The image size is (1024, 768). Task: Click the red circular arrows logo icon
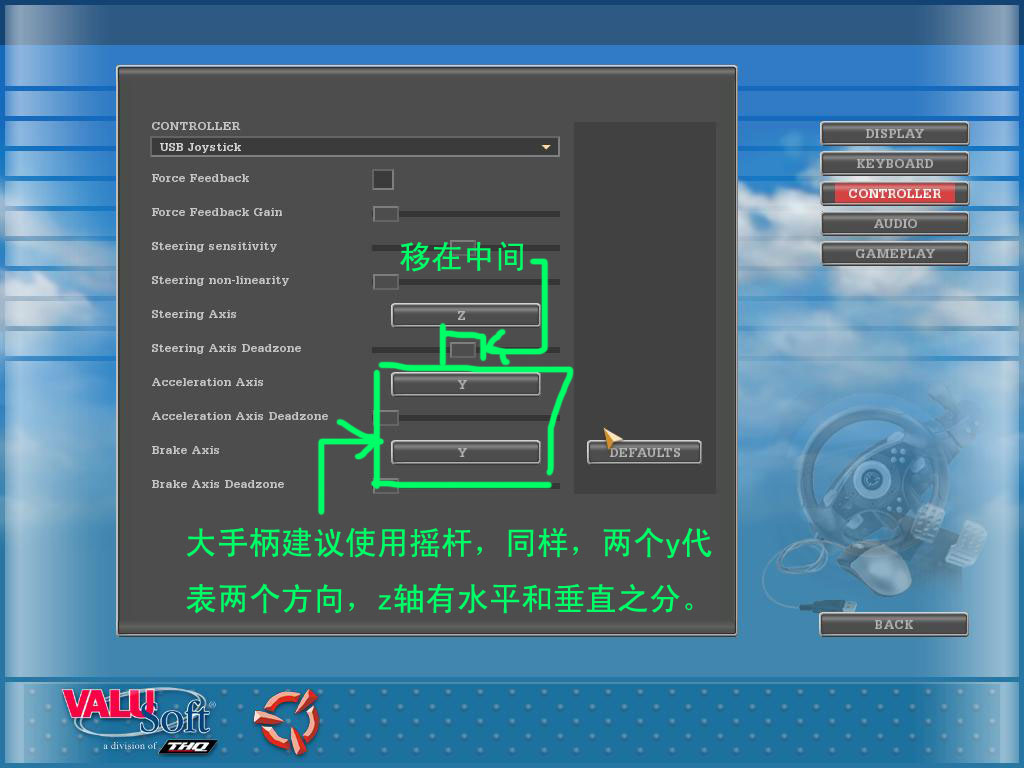pyautogui.click(x=285, y=718)
